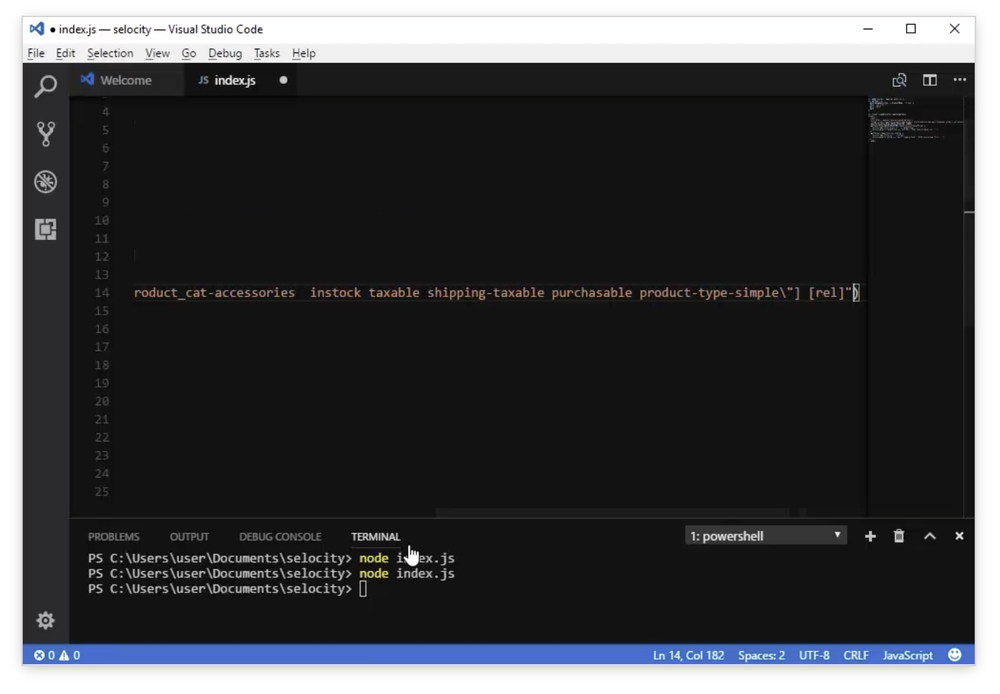Screen dimensions: 1000x694
Task: Open the 1: powershell terminal dropdown
Action: tap(765, 535)
